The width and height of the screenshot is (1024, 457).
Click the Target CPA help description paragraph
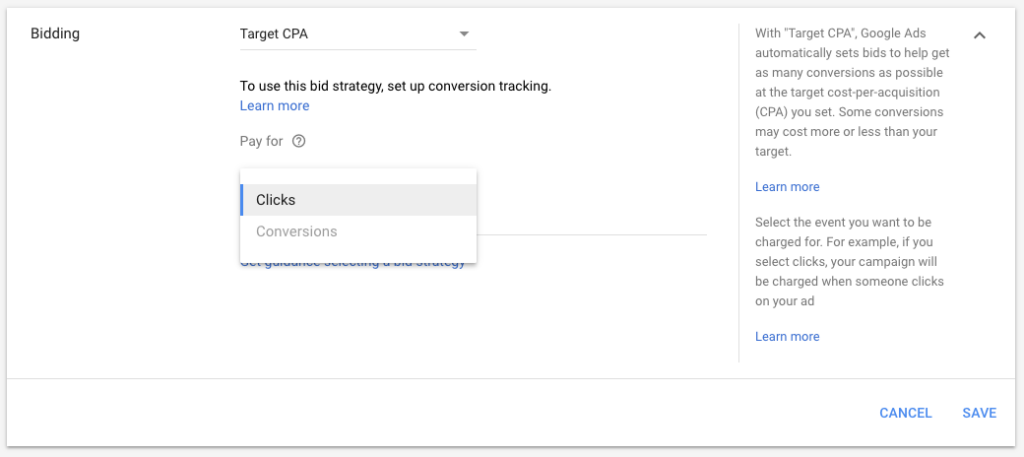coord(852,92)
